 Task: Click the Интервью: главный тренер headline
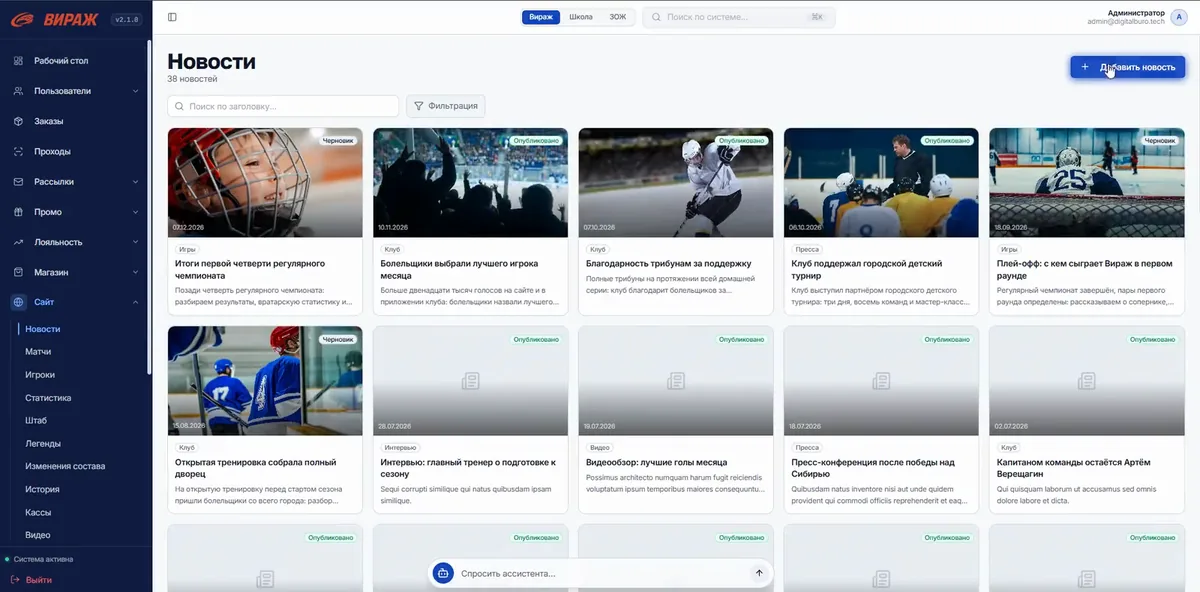[x=468, y=468]
